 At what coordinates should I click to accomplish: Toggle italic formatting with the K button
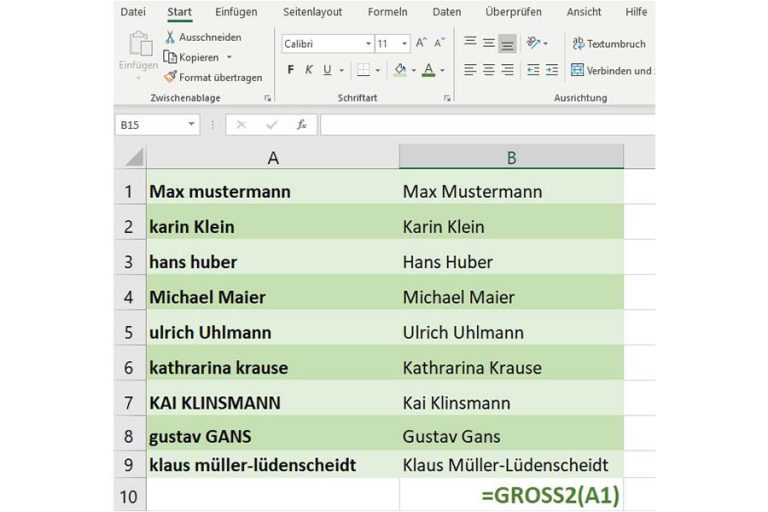click(309, 70)
